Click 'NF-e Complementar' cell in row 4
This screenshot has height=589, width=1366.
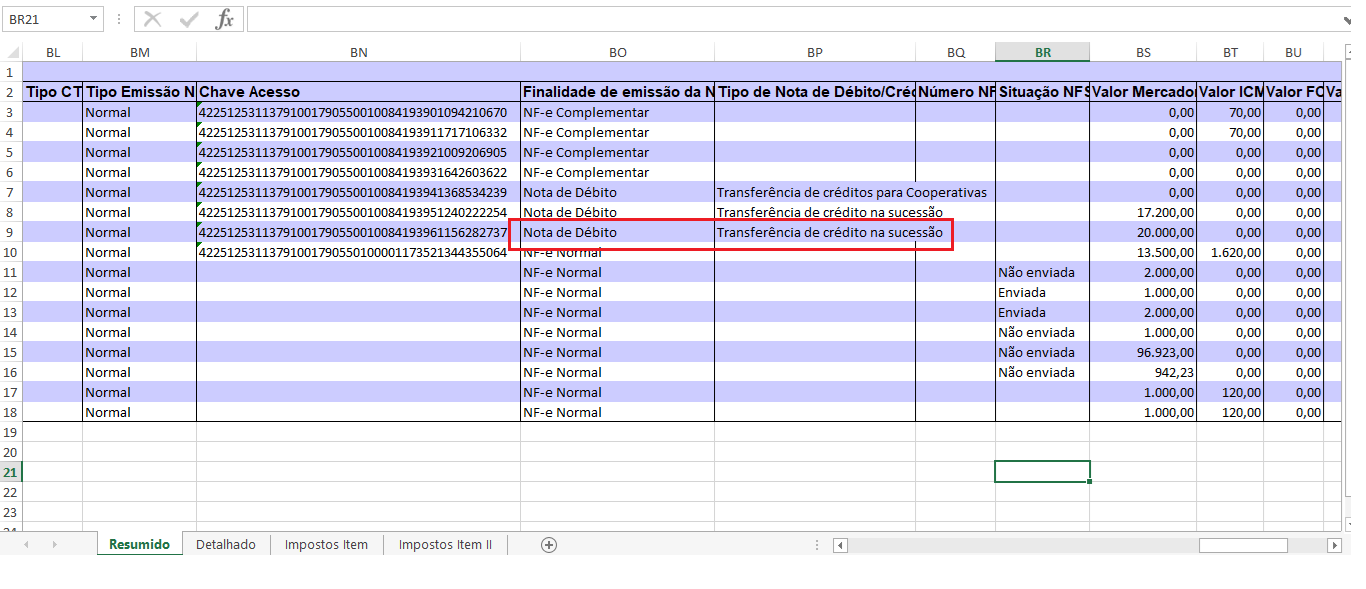click(617, 132)
